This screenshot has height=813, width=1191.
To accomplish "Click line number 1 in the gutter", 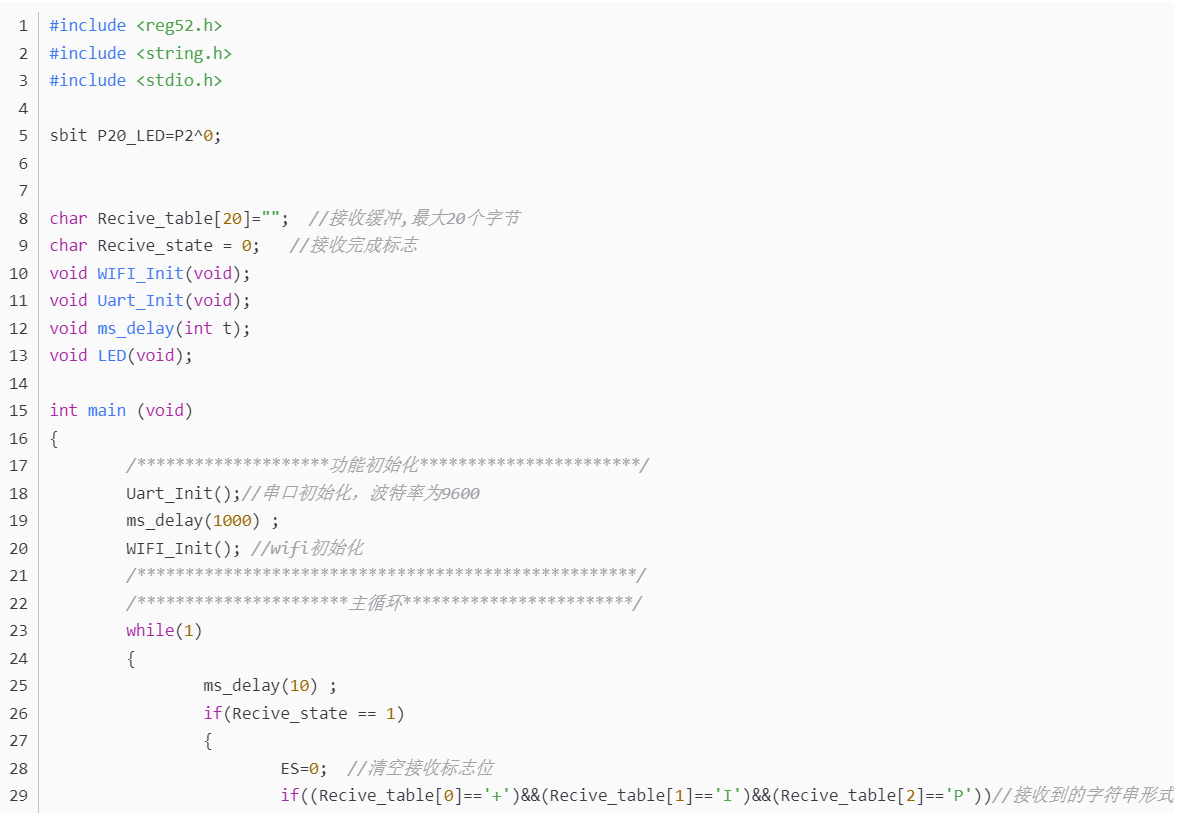I will click(x=23, y=25).
